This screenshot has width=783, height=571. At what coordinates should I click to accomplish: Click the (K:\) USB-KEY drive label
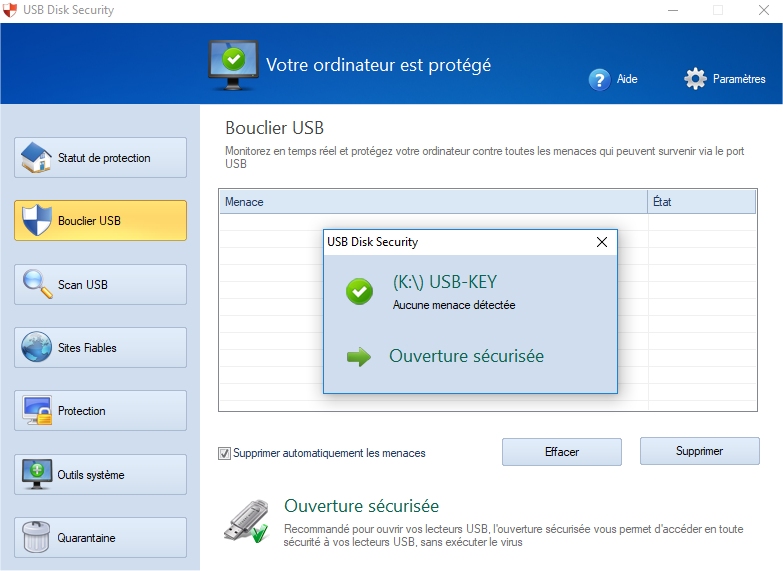(444, 282)
